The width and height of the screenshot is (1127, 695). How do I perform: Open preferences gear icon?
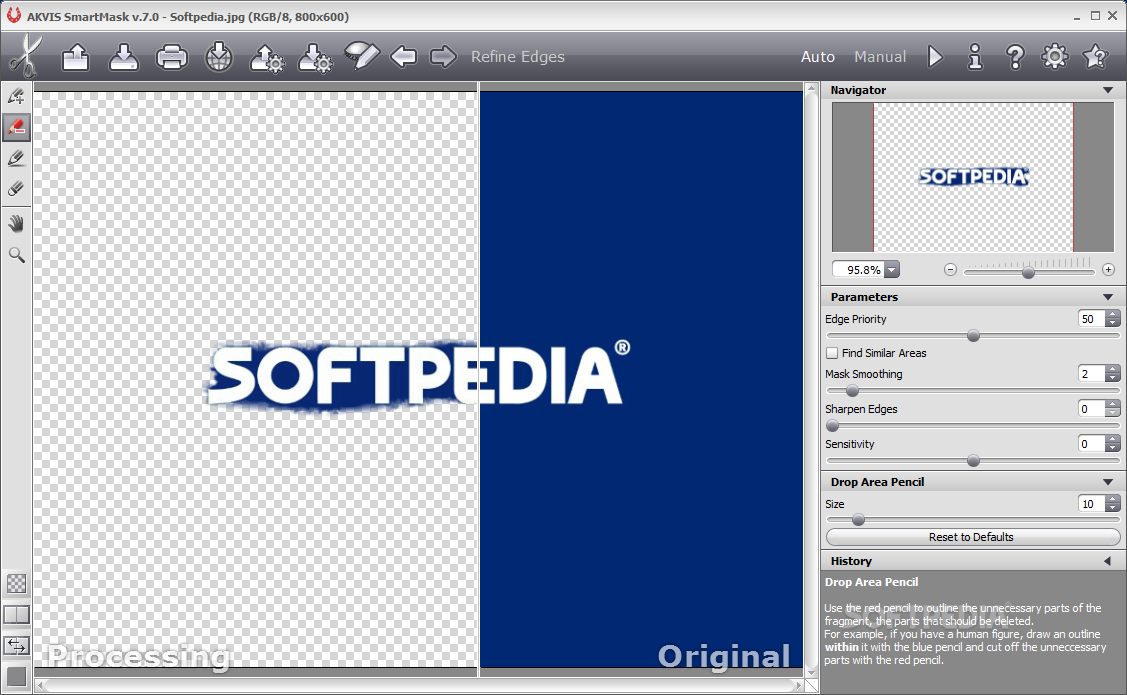click(x=1054, y=56)
